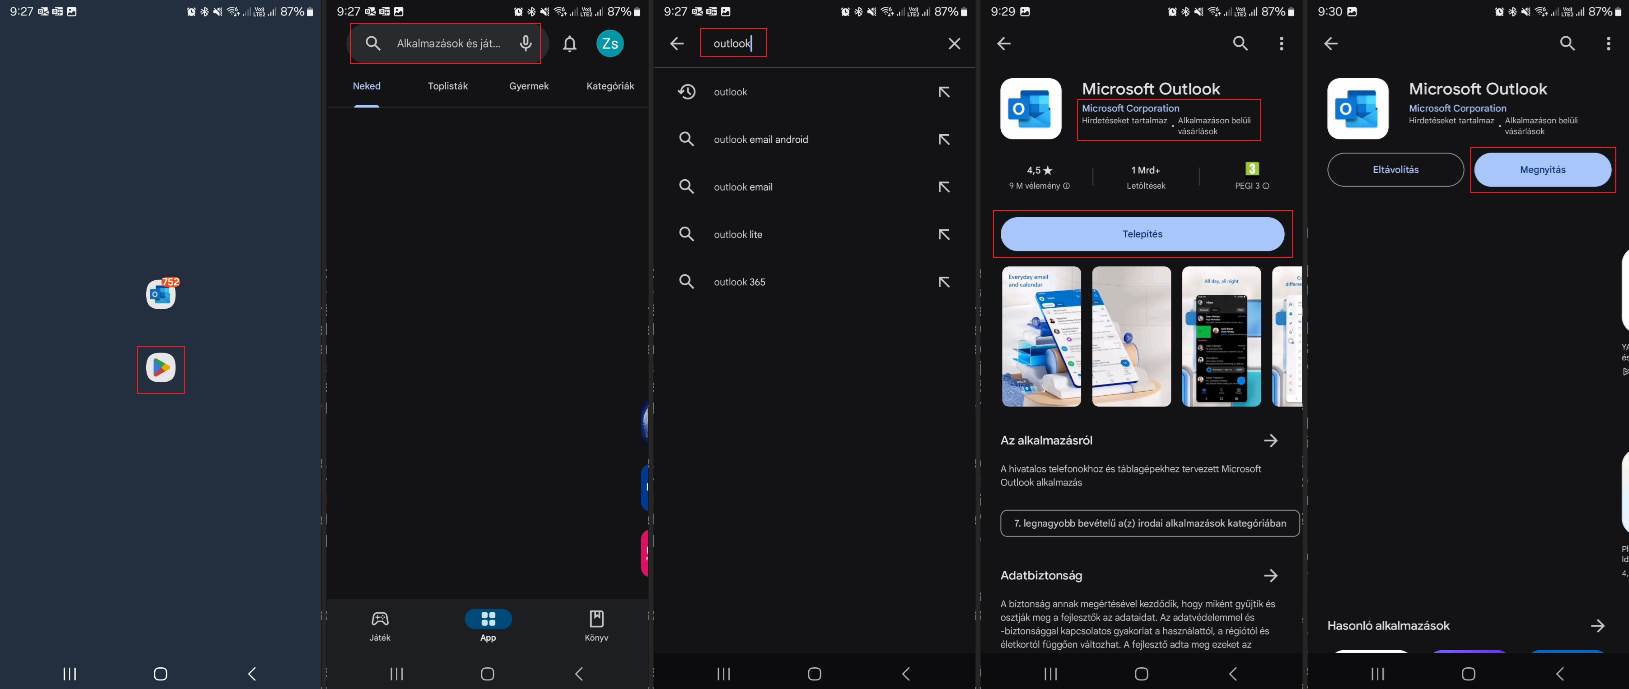Tap the search field 'Alkalmazások és ját...'
The height and width of the screenshot is (689, 1629).
click(446, 43)
